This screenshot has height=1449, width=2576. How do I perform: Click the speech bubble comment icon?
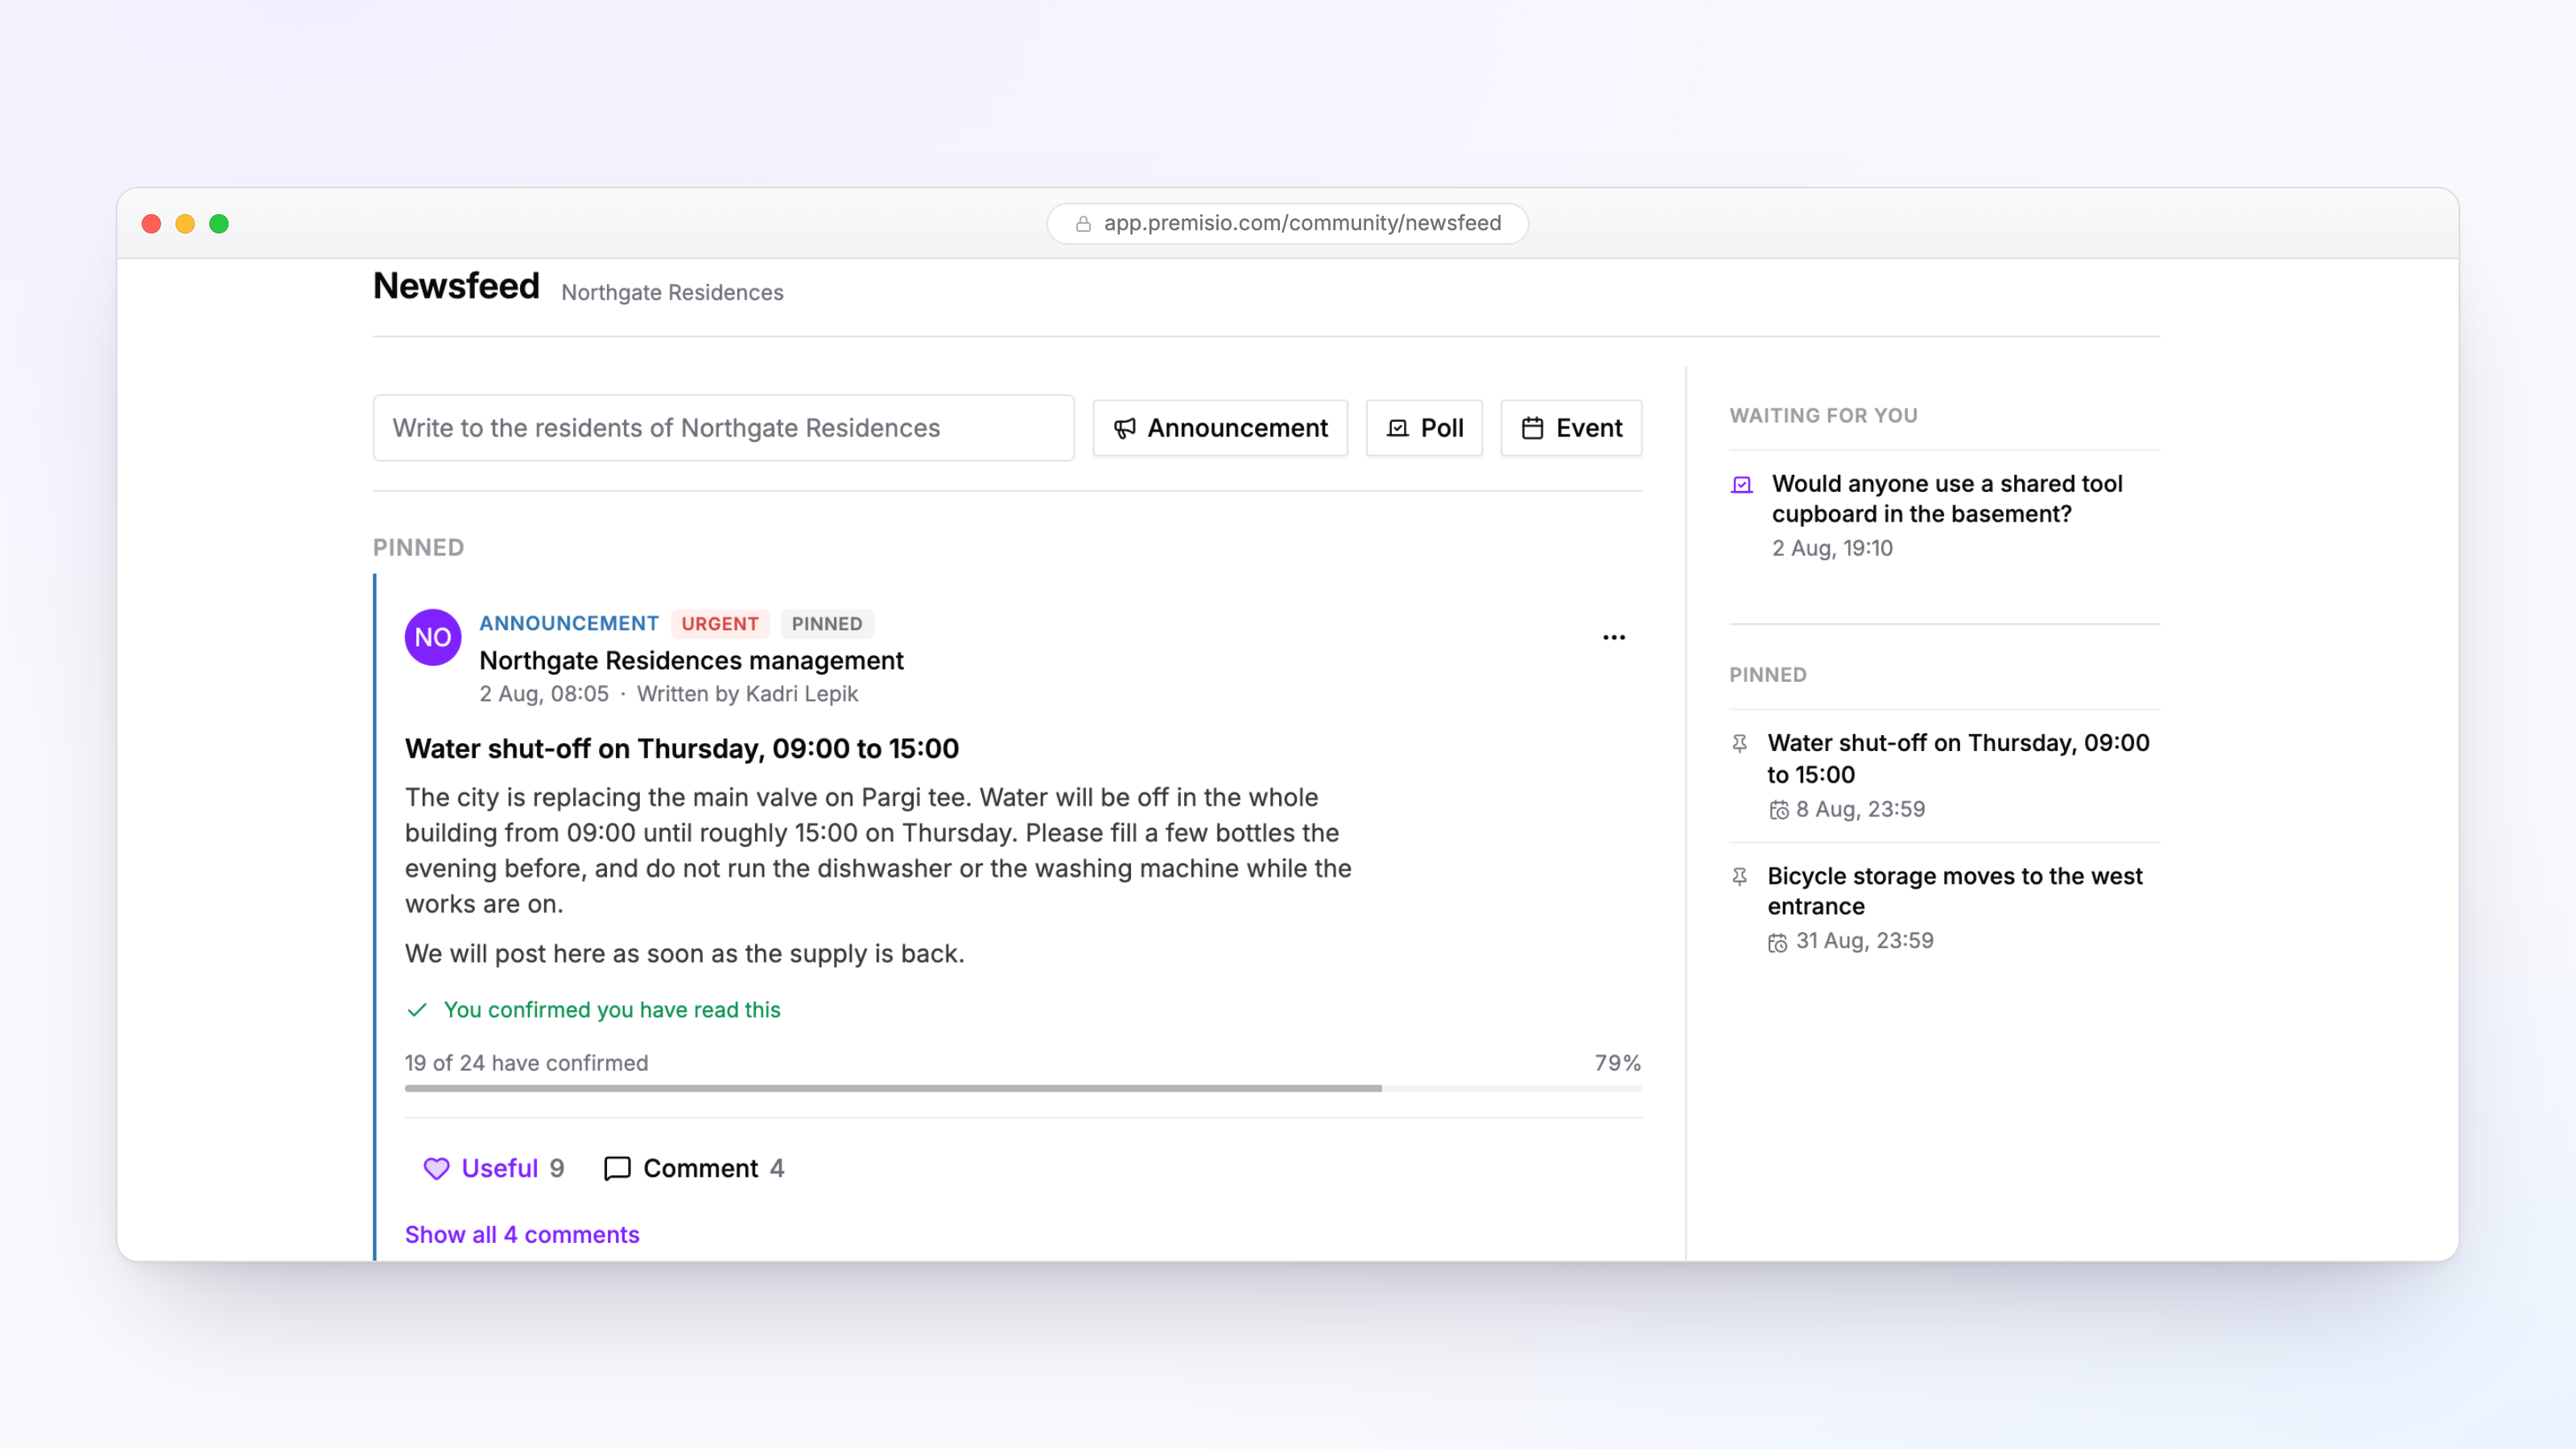point(617,1168)
